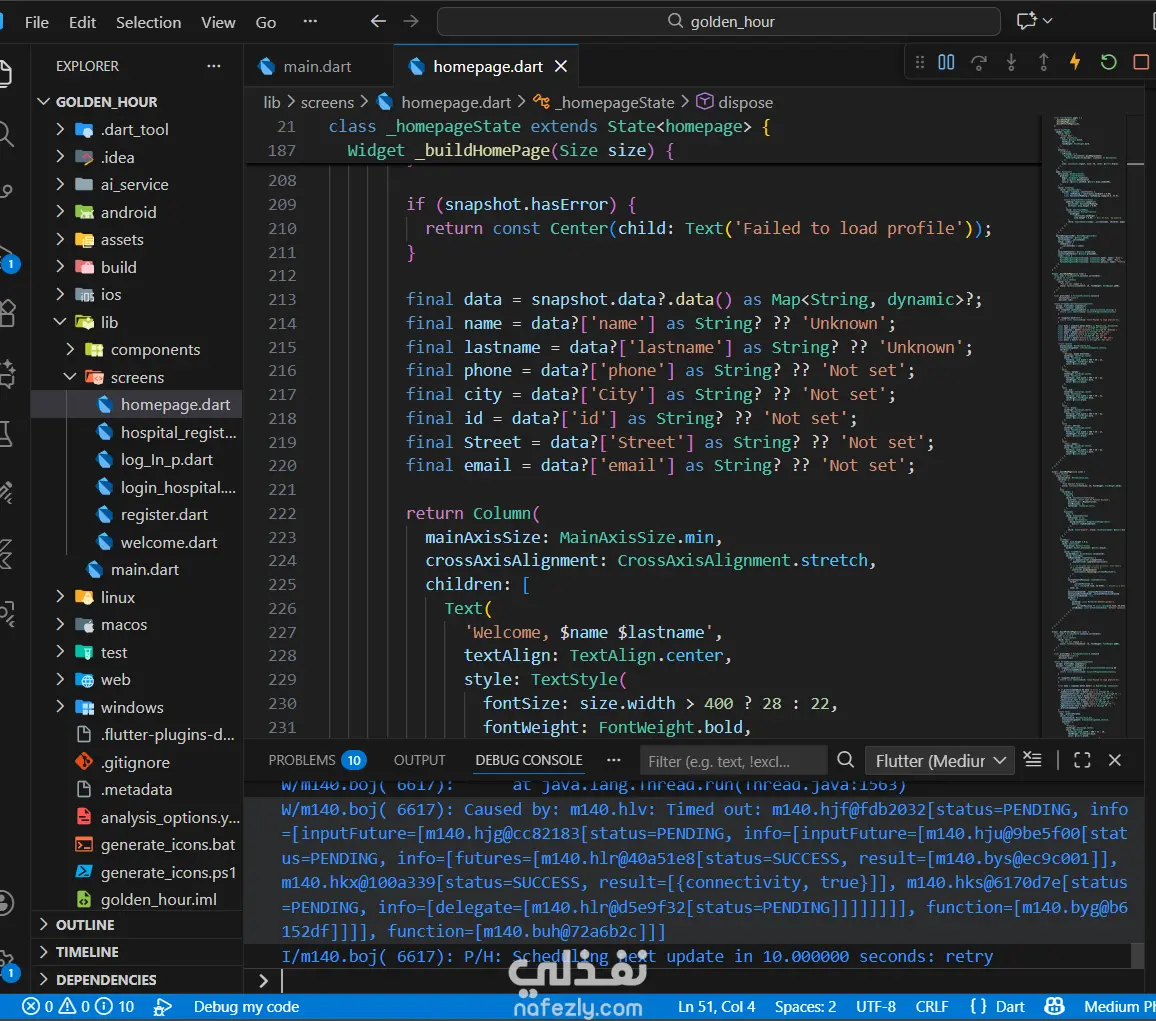Click the Copilot status bar icon
This screenshot has width=1156, height=1021.
pos(1054,1006)
